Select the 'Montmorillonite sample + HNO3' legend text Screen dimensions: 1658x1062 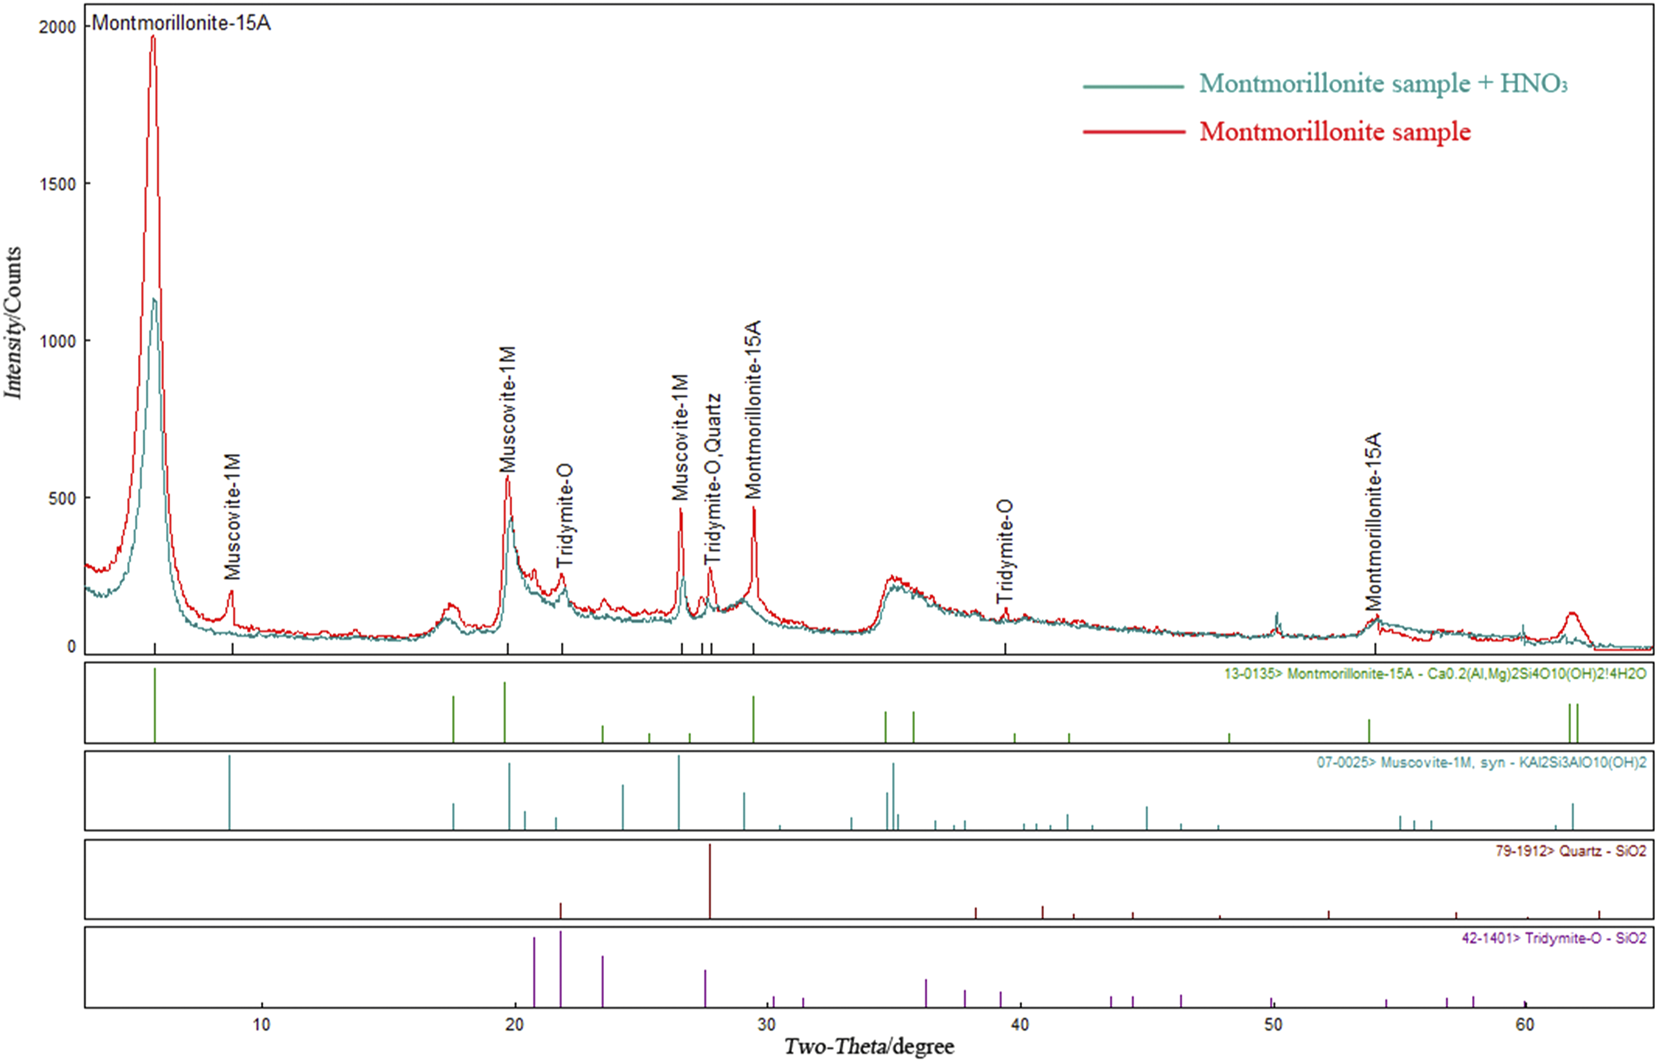1383,84
